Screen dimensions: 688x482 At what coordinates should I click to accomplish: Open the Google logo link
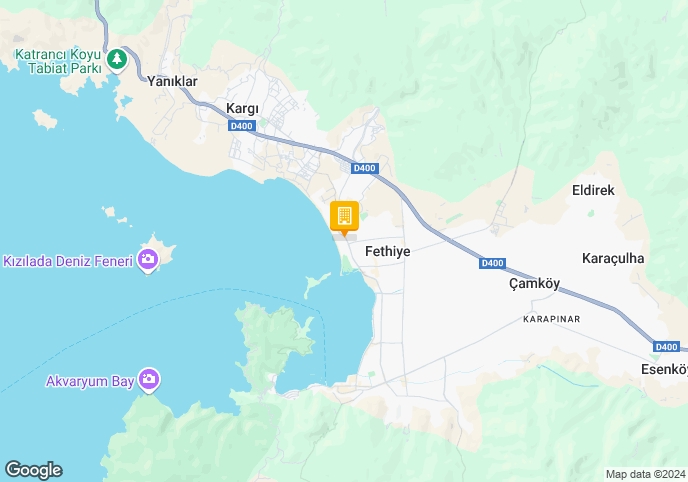(x=34, y=470)
